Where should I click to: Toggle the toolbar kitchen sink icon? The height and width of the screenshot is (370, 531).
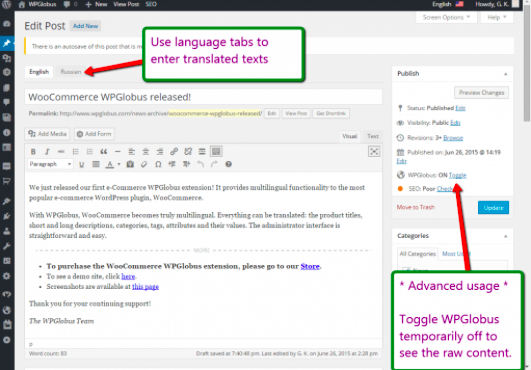tap(216, 152)
